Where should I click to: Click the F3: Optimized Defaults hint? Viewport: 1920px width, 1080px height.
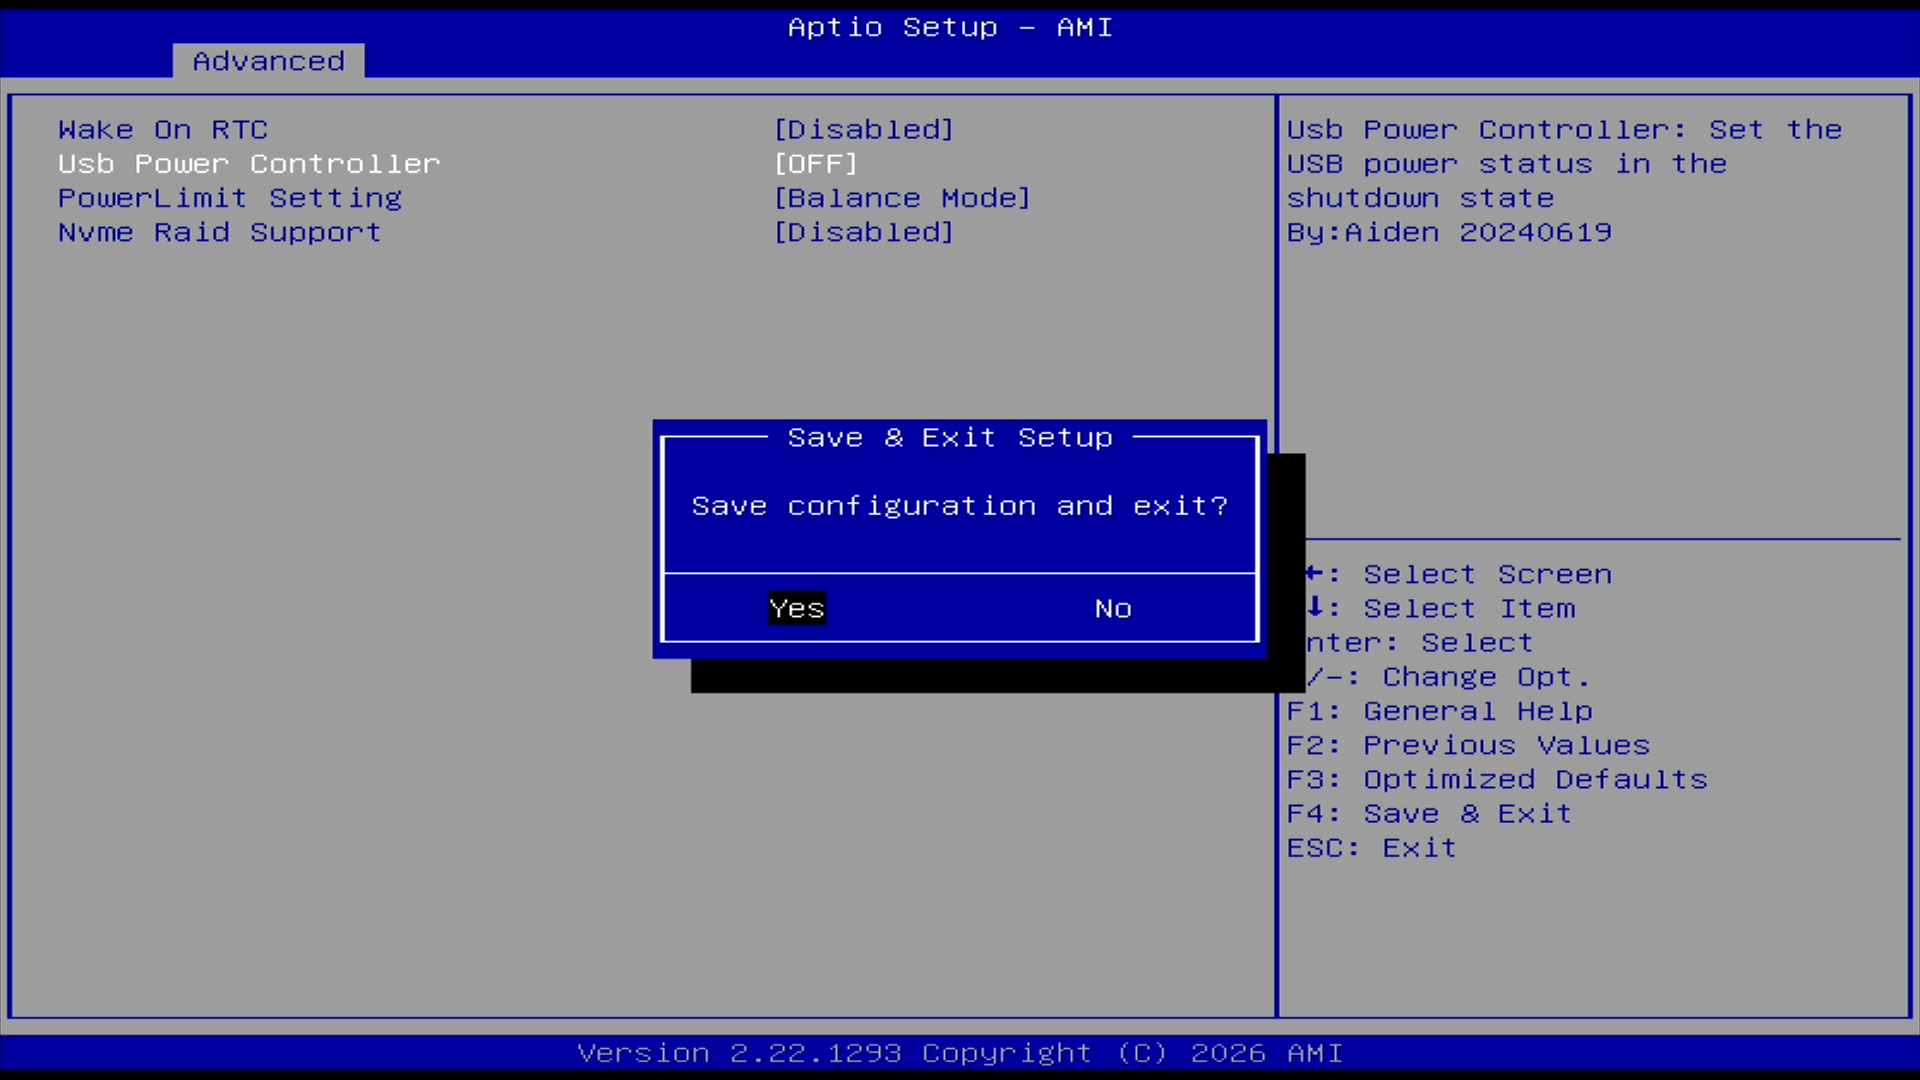1497,779
